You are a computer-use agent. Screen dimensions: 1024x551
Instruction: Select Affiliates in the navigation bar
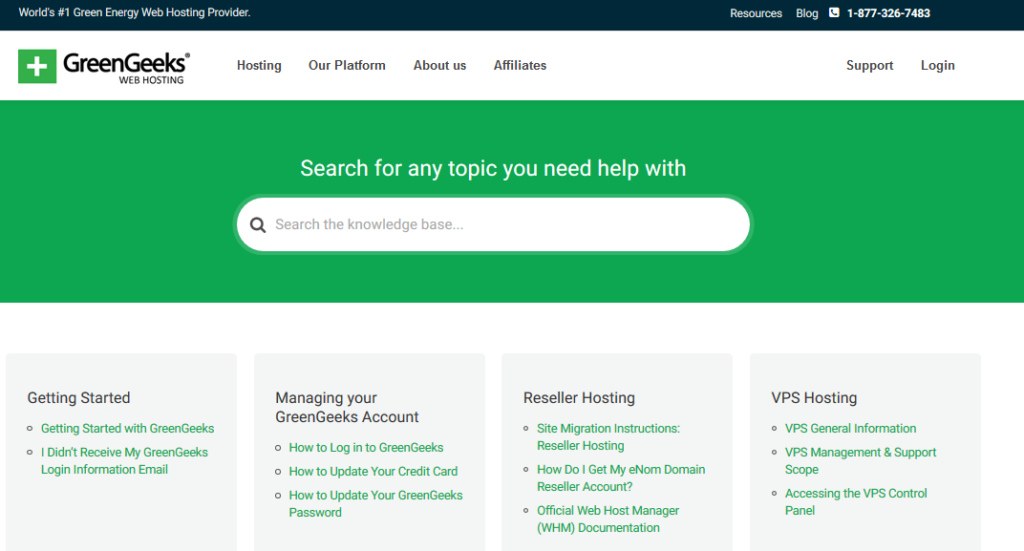(x=520, y=65)
